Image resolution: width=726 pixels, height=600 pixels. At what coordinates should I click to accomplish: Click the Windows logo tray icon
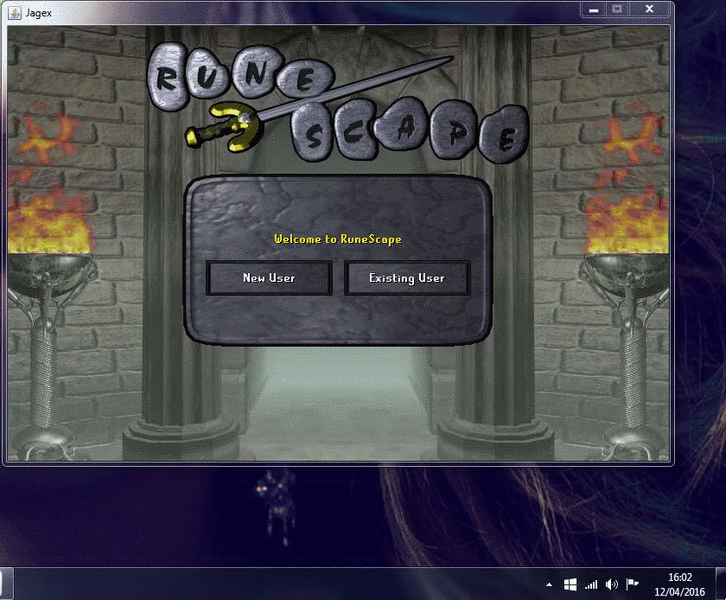click(x=570, y=585)
